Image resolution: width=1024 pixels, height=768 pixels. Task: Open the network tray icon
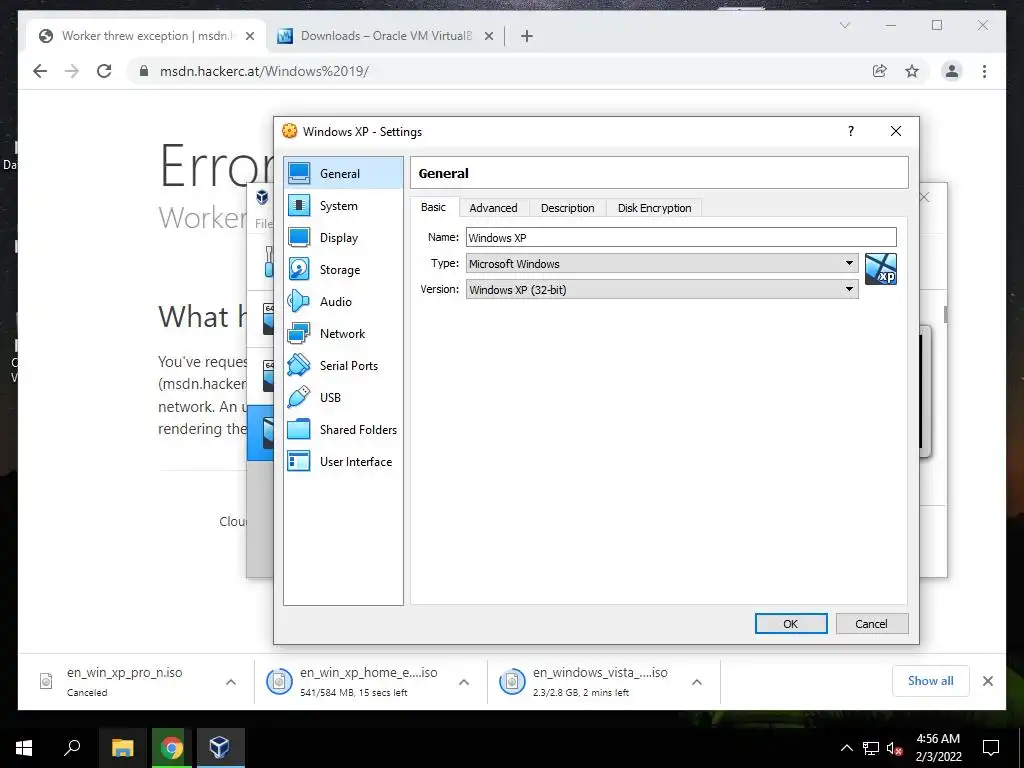click(871, 748)
